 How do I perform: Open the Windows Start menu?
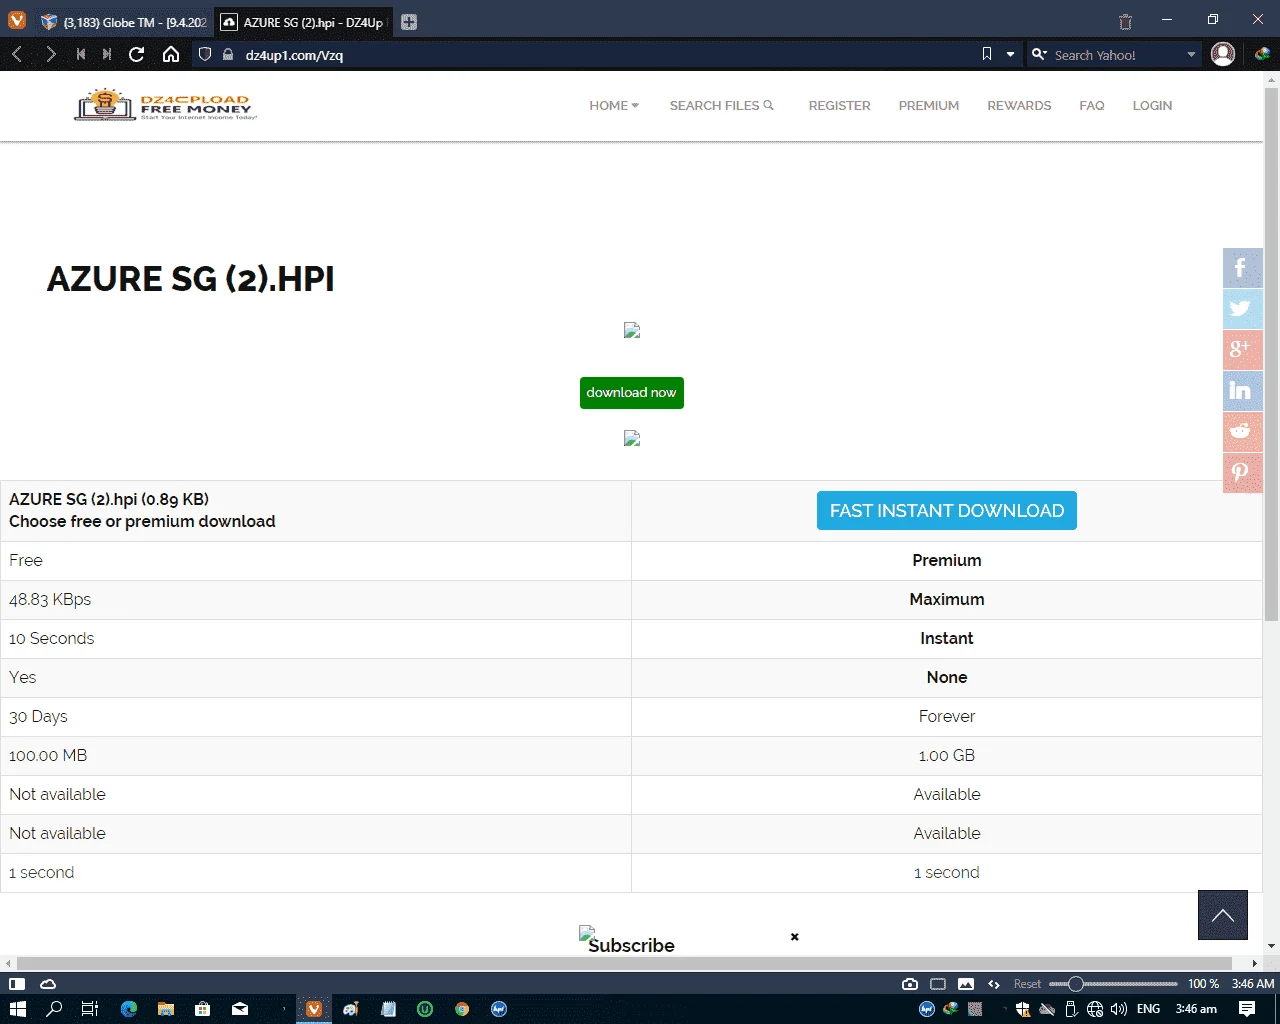[17, 1009]
